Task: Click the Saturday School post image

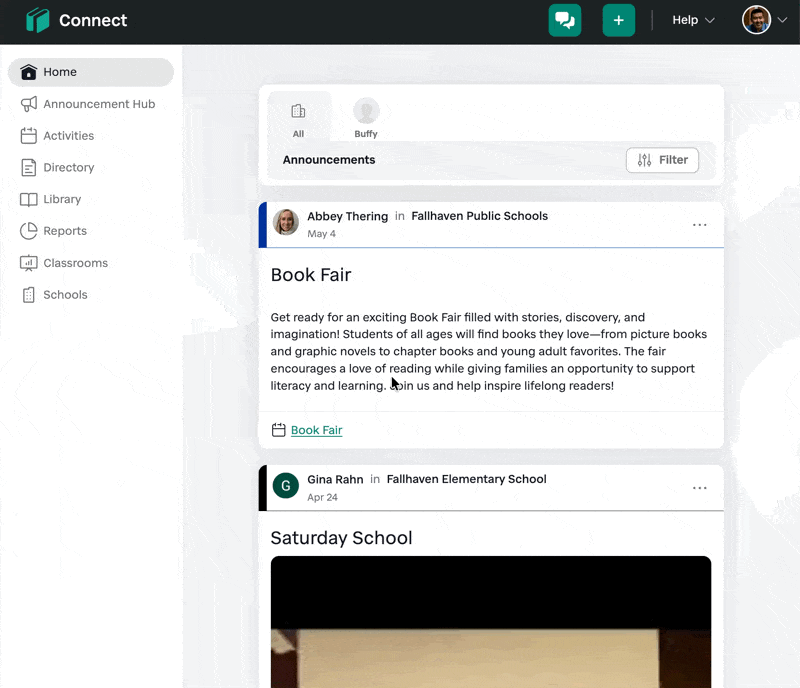Action: (x=491, y=622)
